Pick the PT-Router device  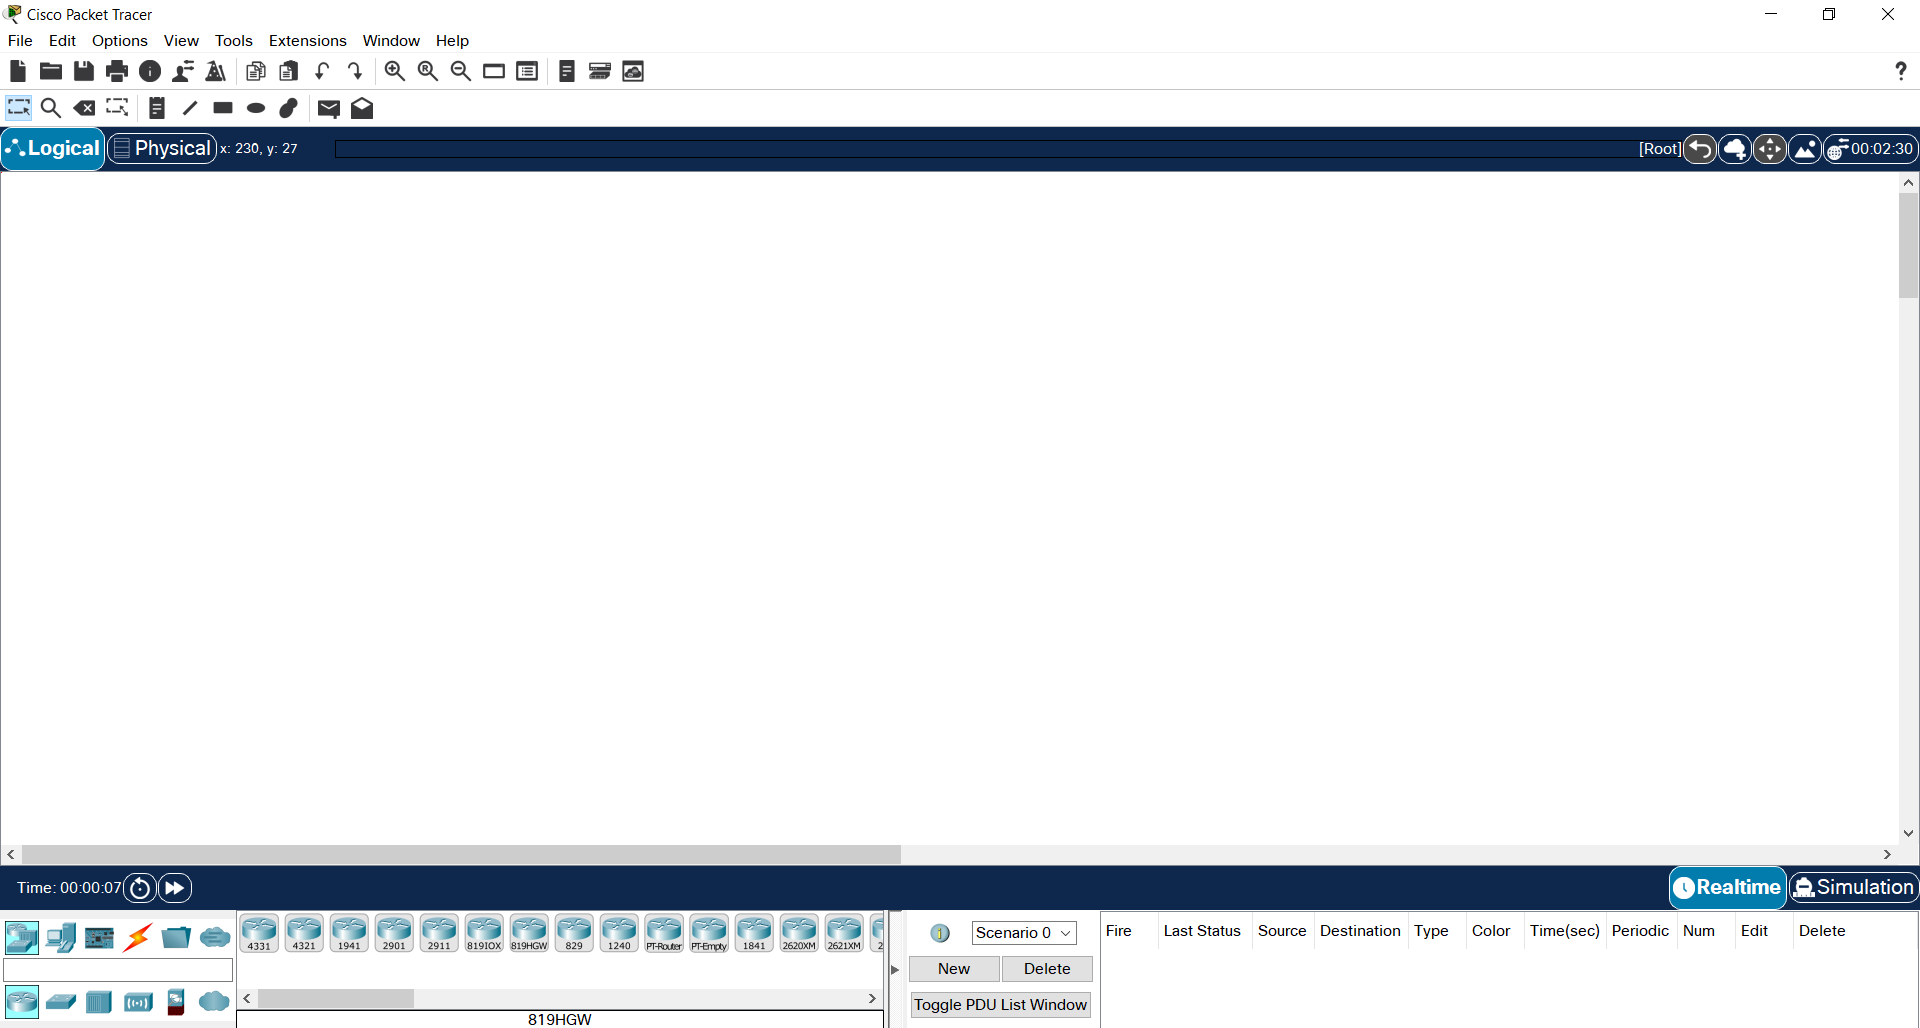tap(664, 933)
